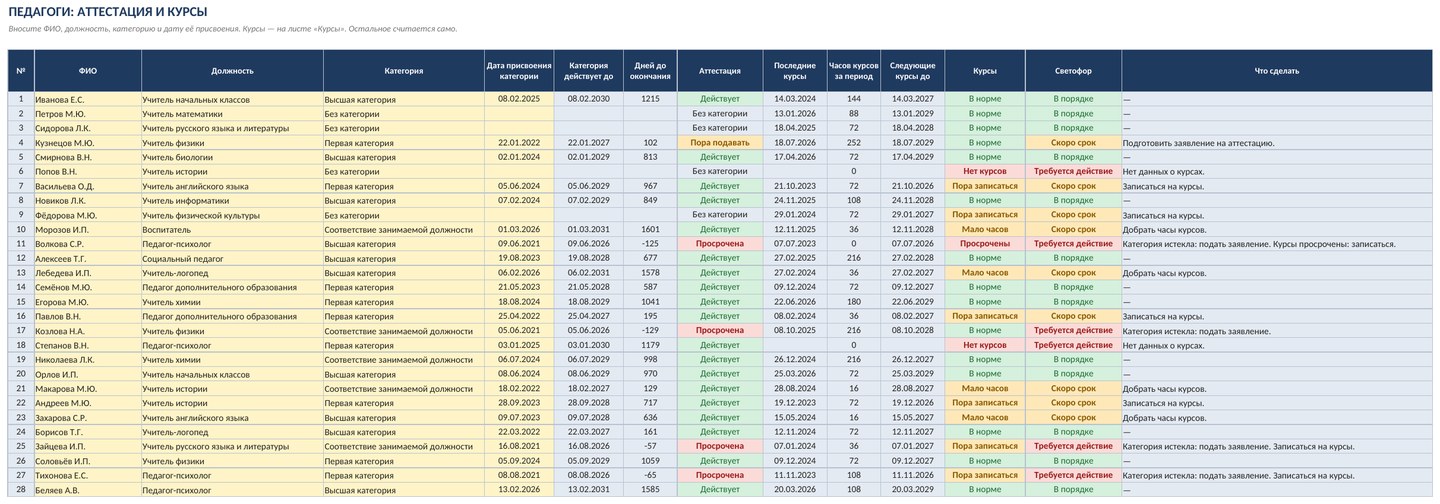Select the name cell "Соловьёв И.П."

coord(88,462)
